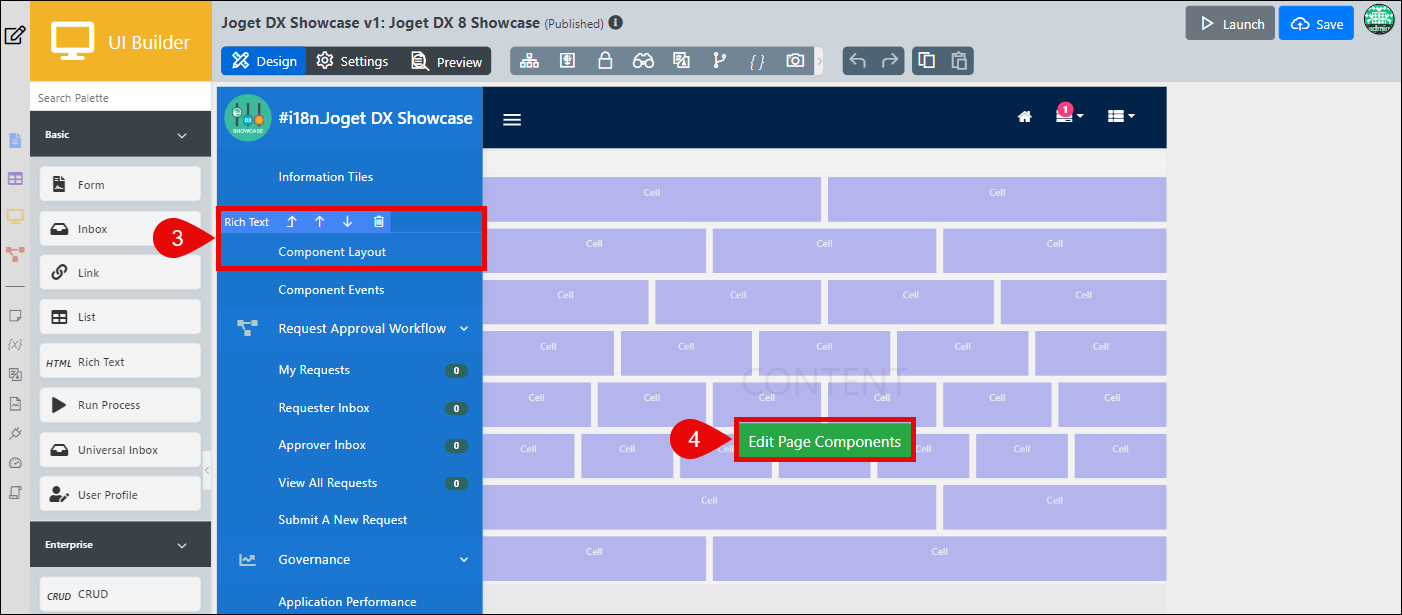Click the binoculars usage check icon
This screenshot has width=1402, height=615.
(643, 61)
